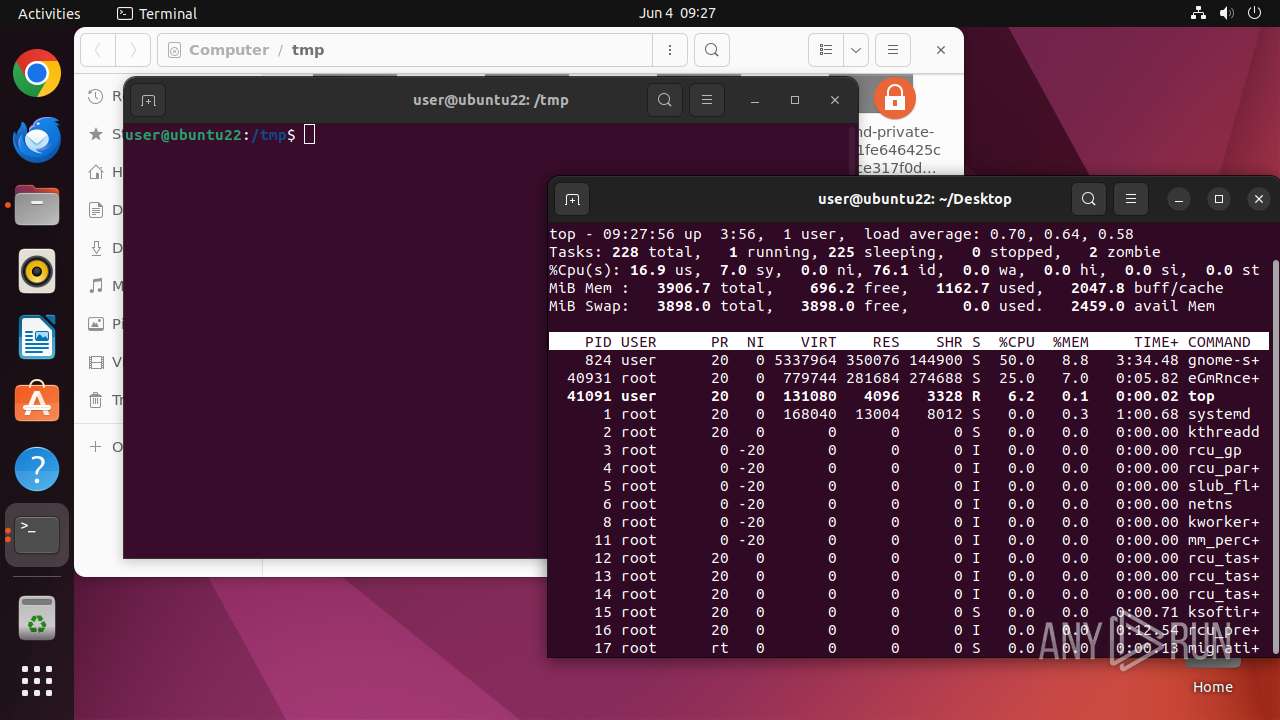Click the netns process row
Image resolution: width=1280 pixels, height=720 pixels.
point(908,504)
